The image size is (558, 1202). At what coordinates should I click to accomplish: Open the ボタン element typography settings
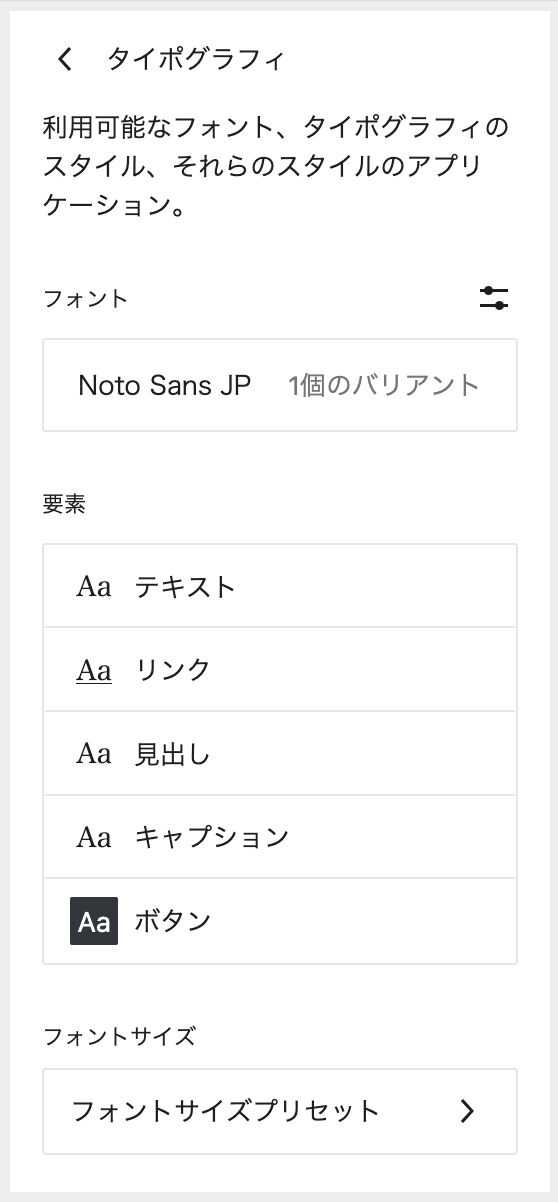tap(280, 921)
